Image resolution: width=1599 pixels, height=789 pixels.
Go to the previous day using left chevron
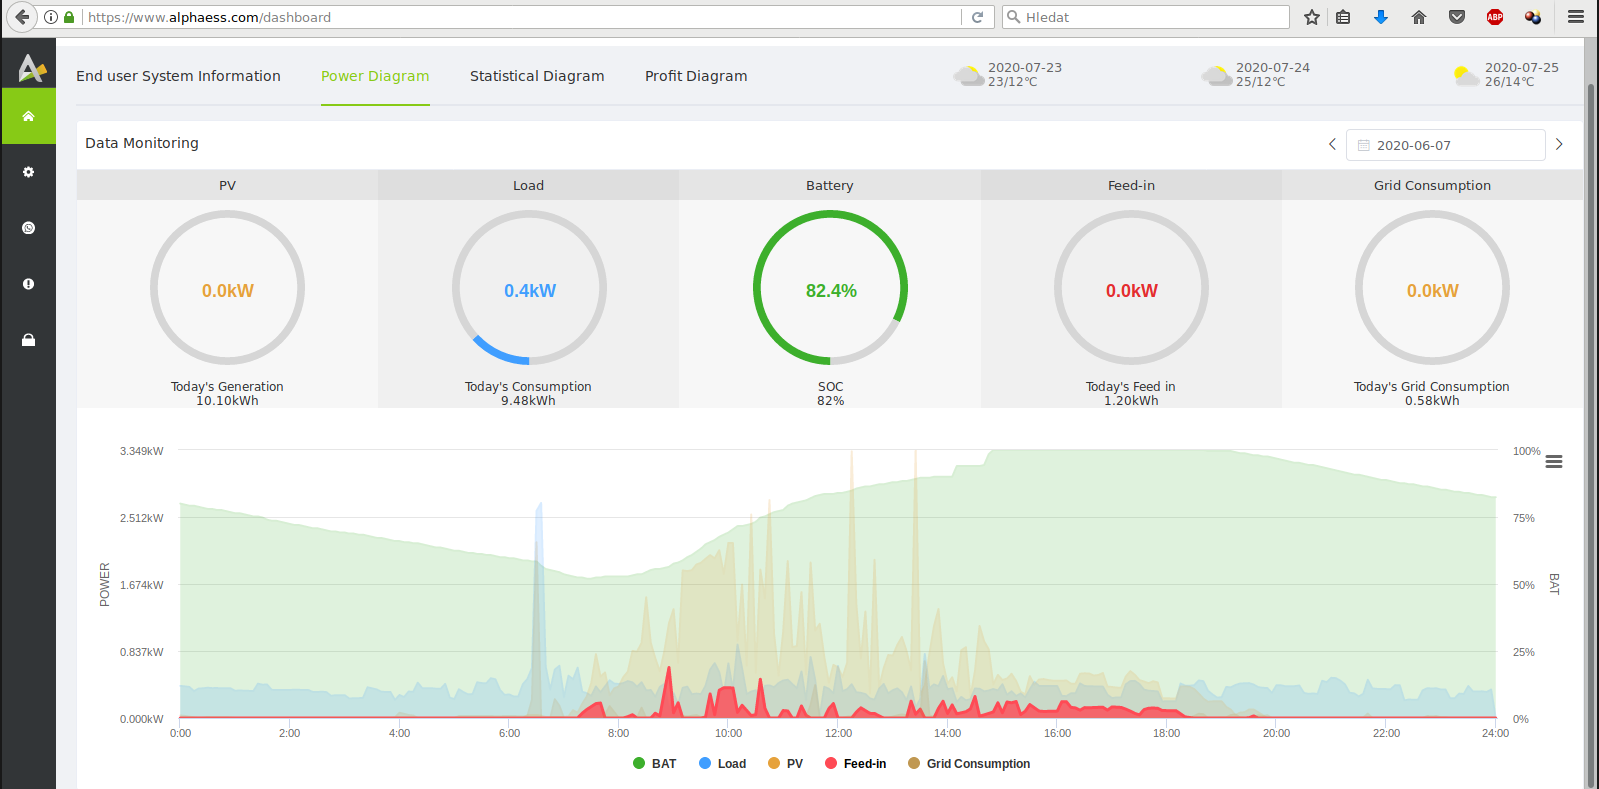(1332, 145)
